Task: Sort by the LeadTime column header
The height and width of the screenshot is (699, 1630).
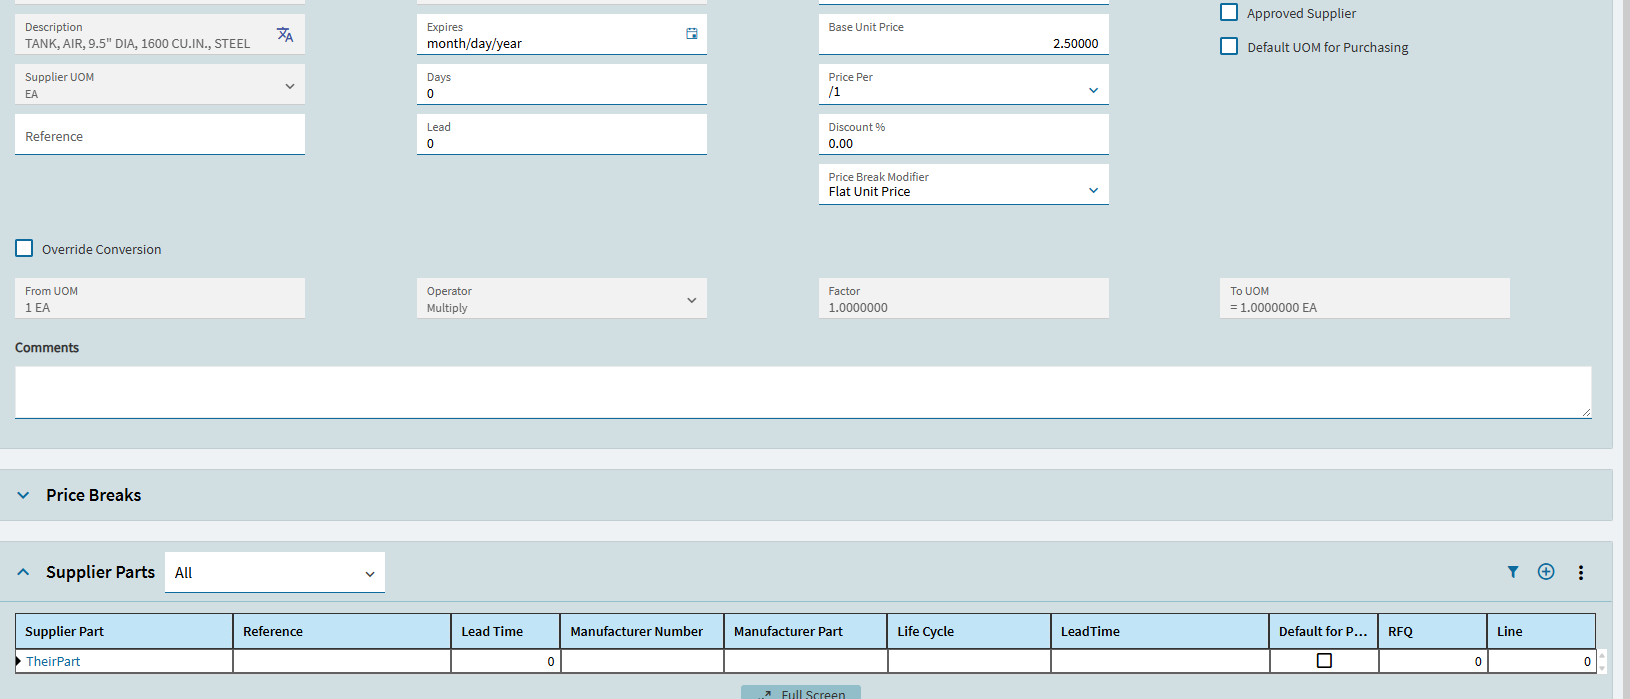Action: pyautogui.click(x=1160, y=631)
